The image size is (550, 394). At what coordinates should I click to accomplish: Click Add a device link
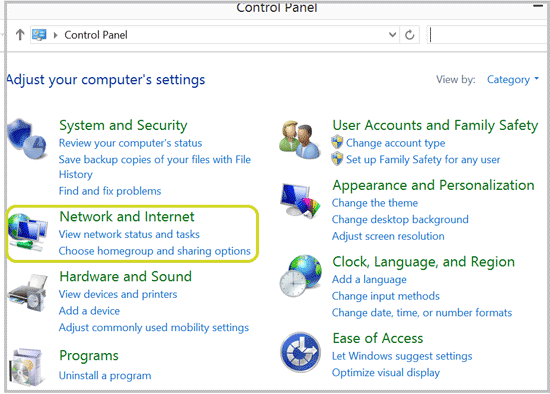pos(89,311)
